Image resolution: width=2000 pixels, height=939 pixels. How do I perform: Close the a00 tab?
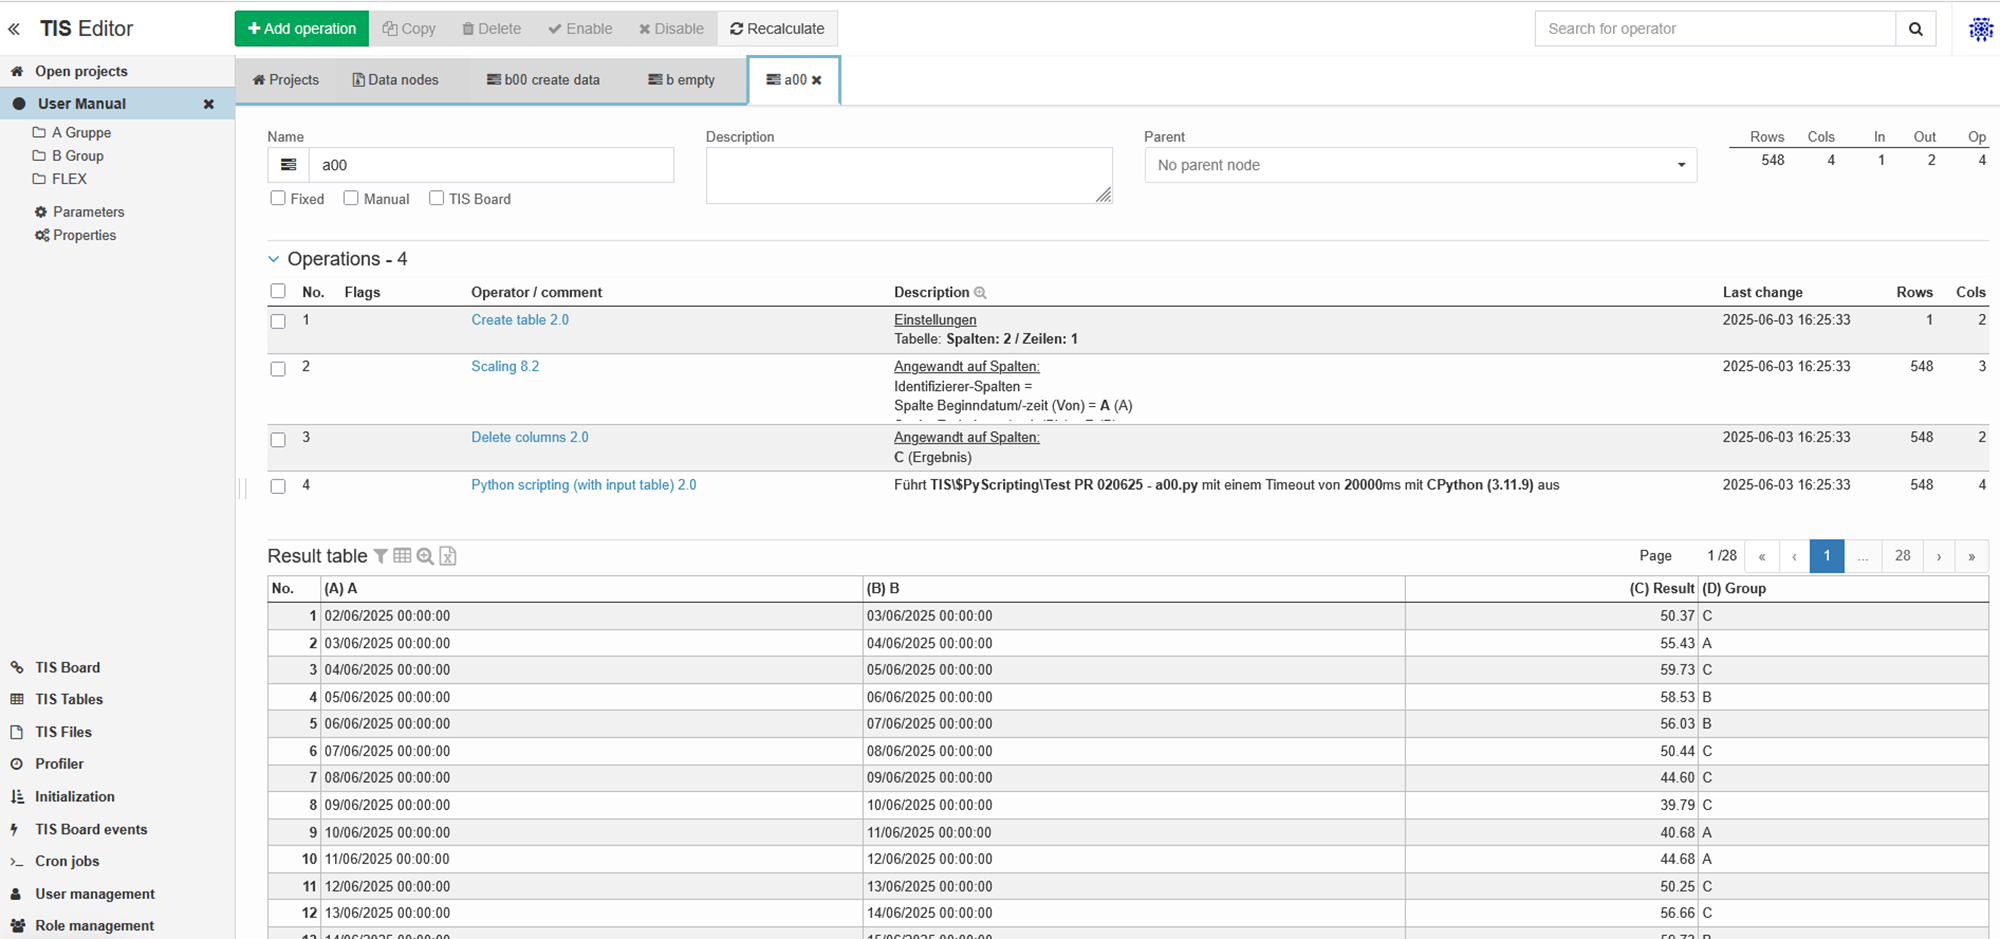(817, 80)
